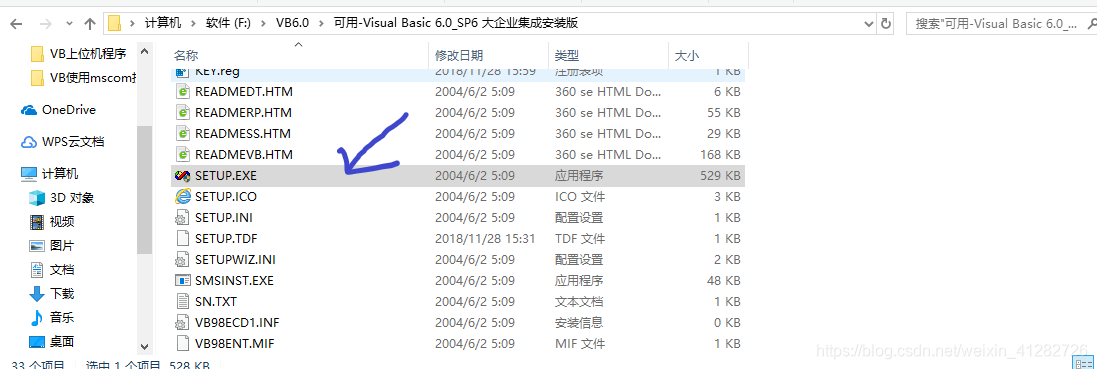Click the 应用程序 type of SETUP.EXE row
This screenshot has width=1097, height=369.
coord(579,176)
